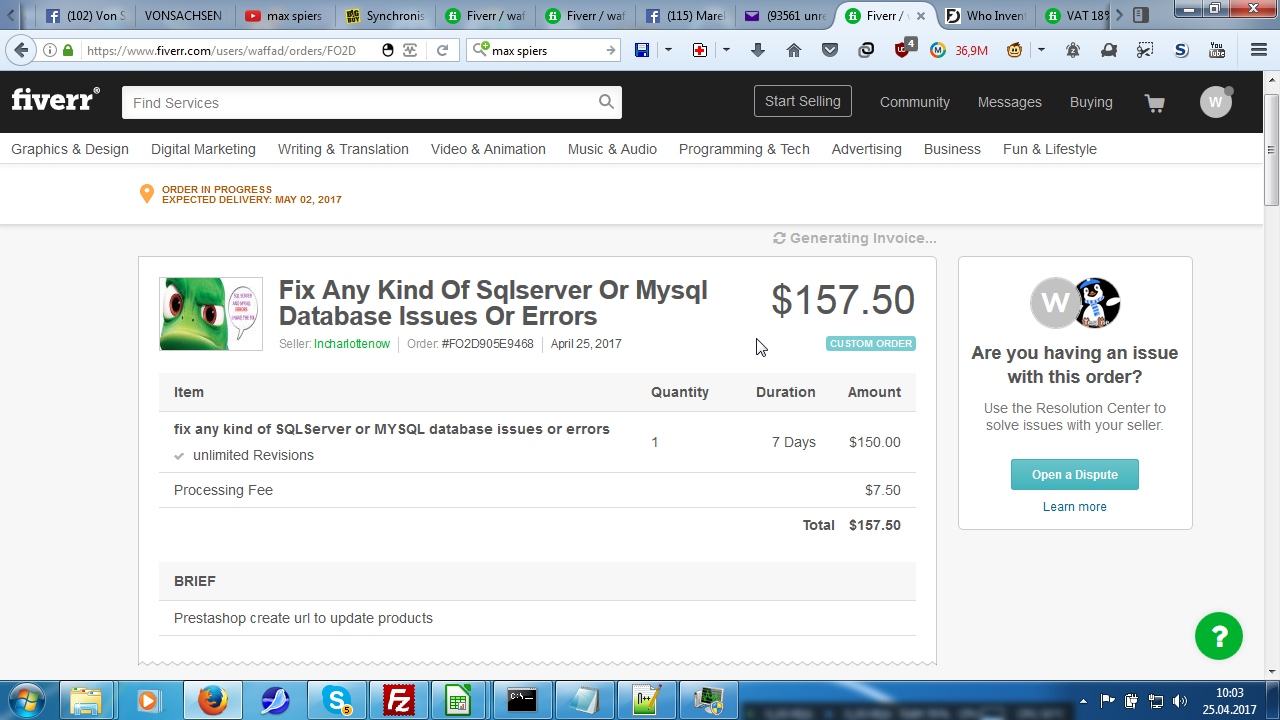This screenshot has height=720, width=1280.
Task: Click the orange location pin icon
Action: pos(147,194)
